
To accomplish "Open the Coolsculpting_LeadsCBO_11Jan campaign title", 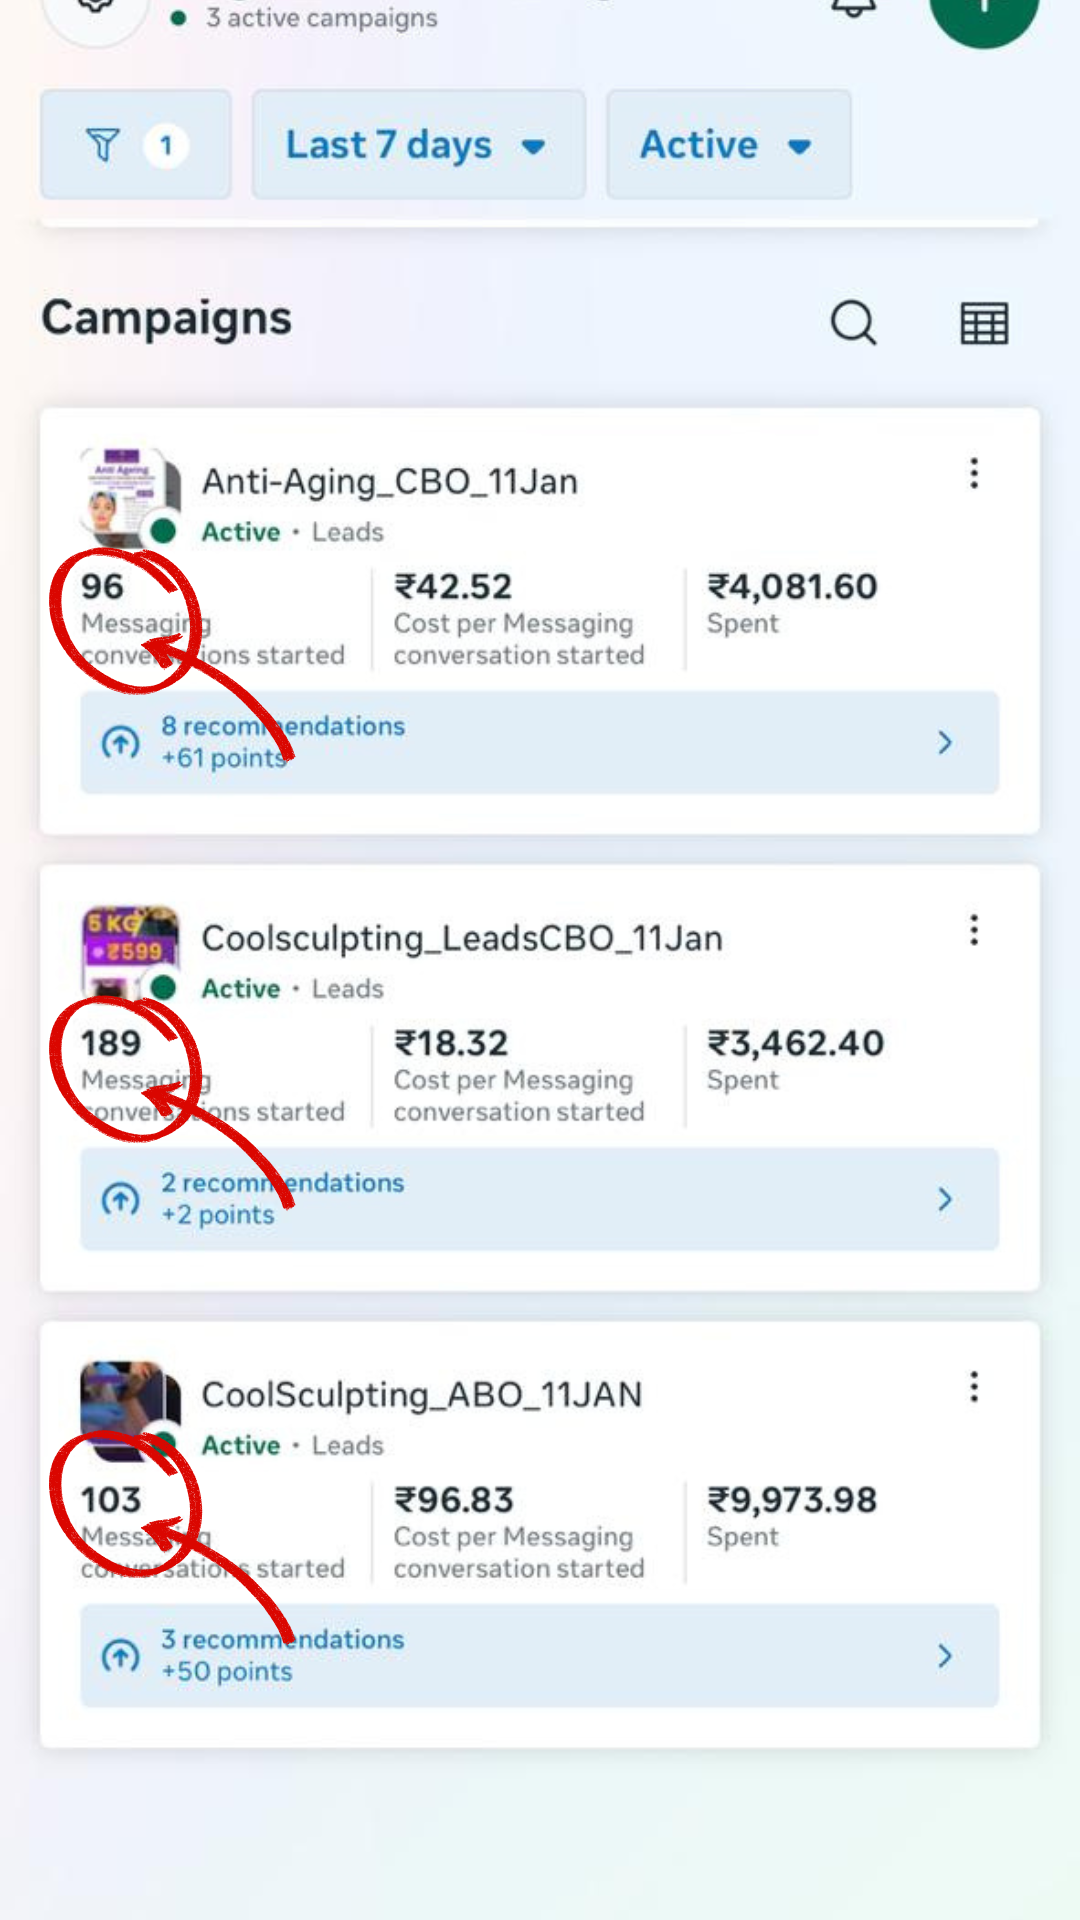I will 462,939.
